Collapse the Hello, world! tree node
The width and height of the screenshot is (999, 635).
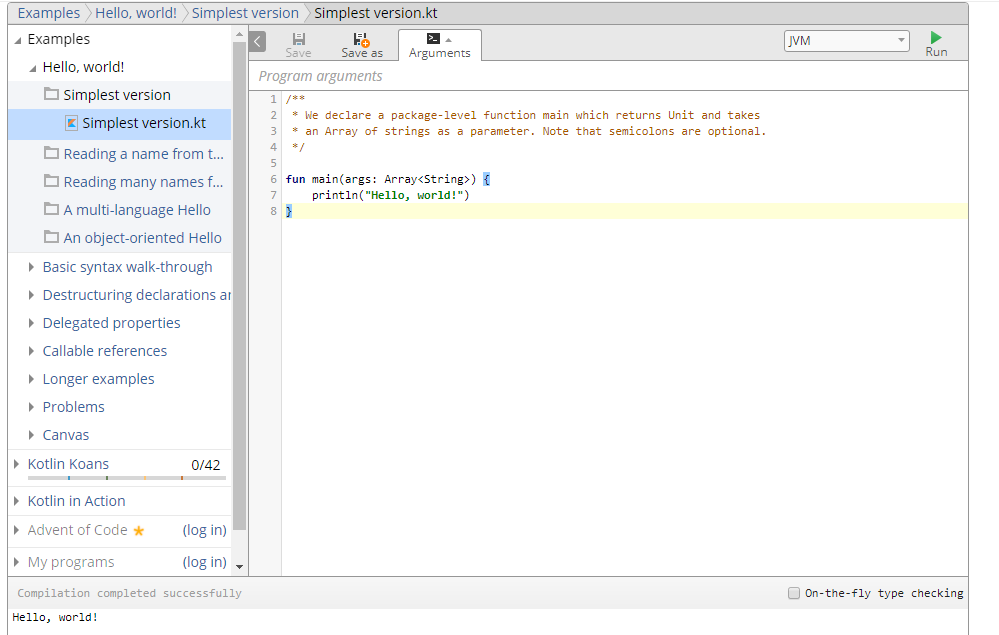[32, 68]
